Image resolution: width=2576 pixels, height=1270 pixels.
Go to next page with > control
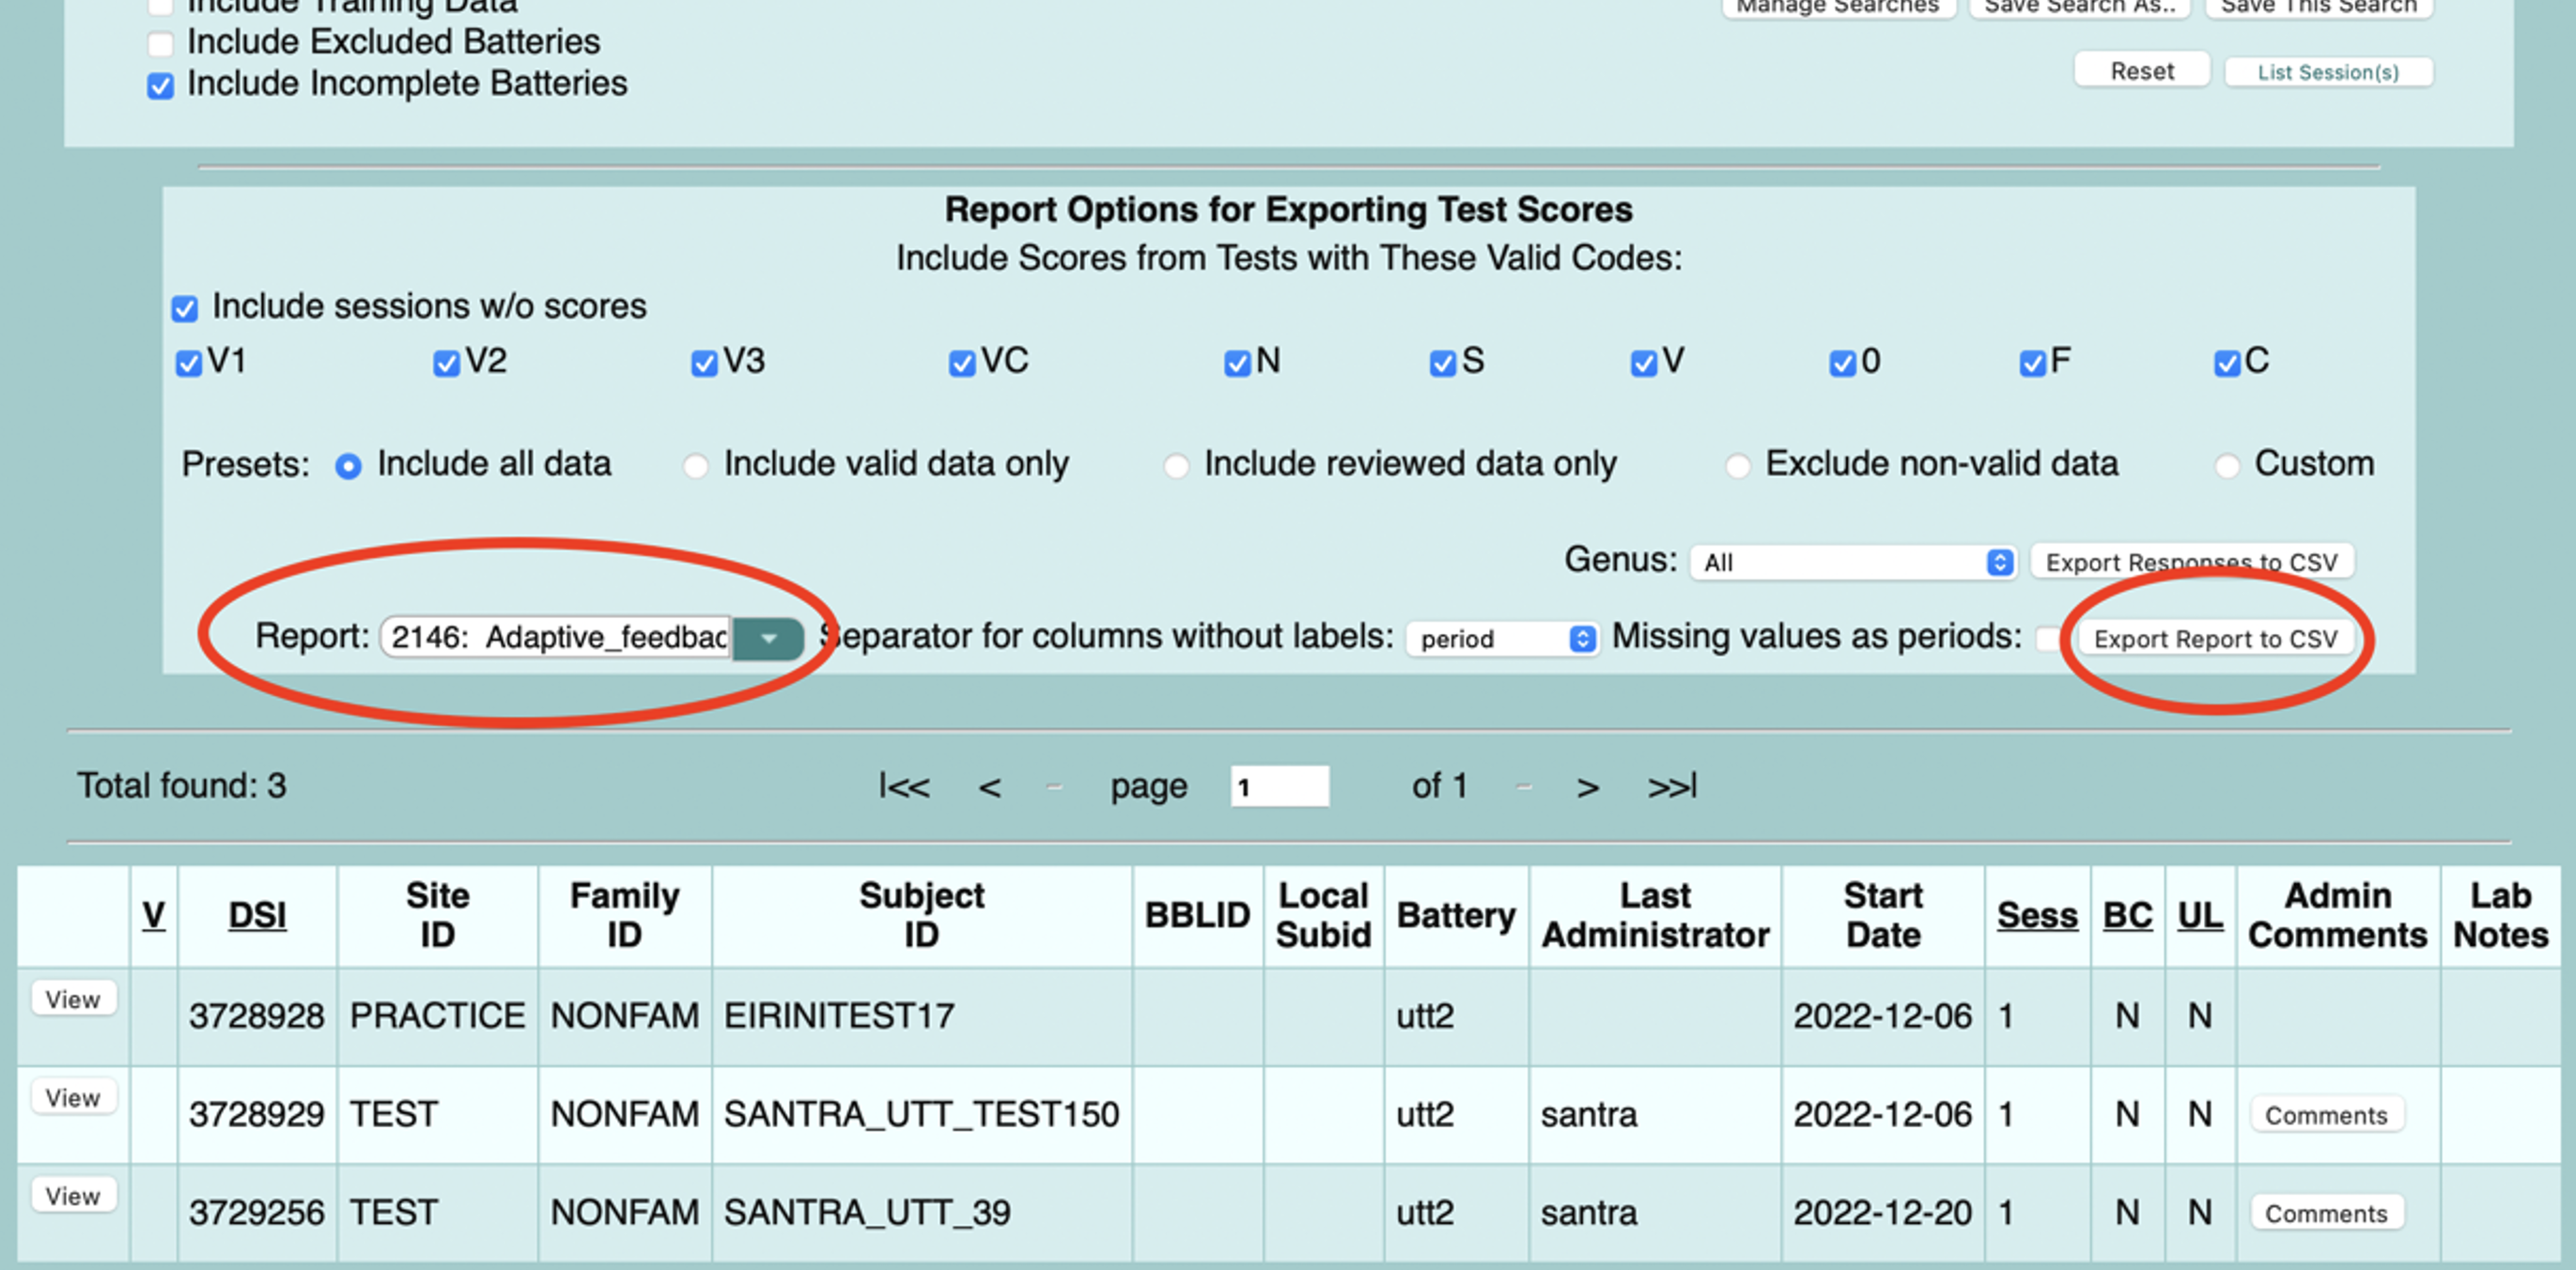click(x=1587, y=788)
